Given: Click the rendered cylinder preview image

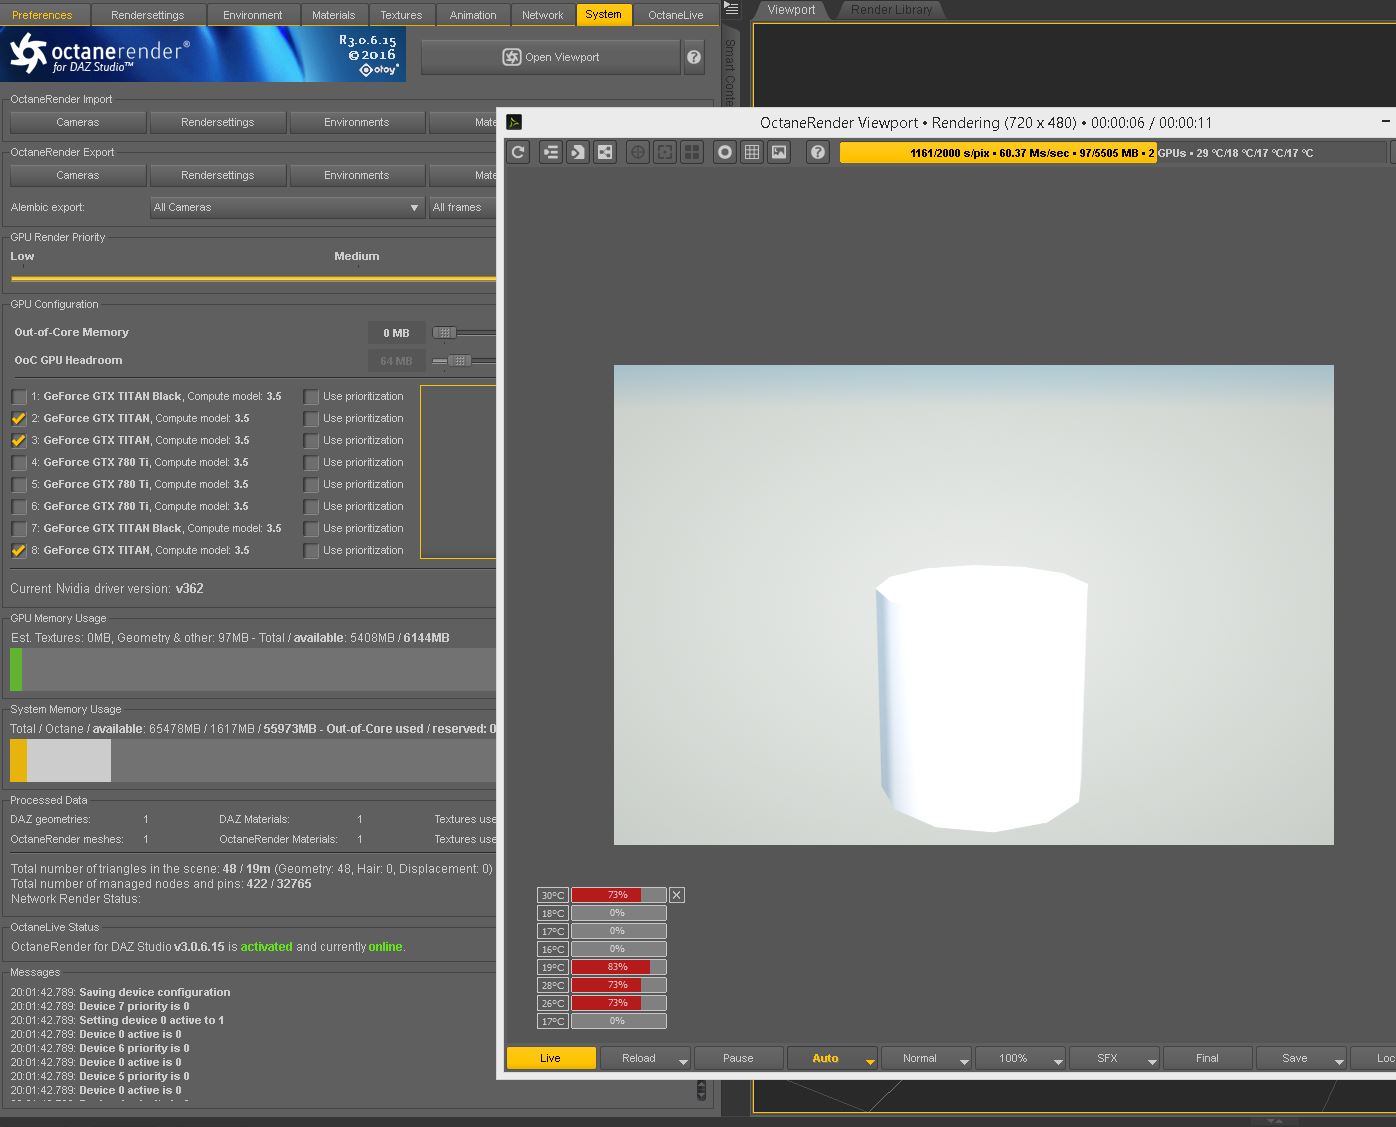Looking at the screenshot, I should [x=974, y=605].
